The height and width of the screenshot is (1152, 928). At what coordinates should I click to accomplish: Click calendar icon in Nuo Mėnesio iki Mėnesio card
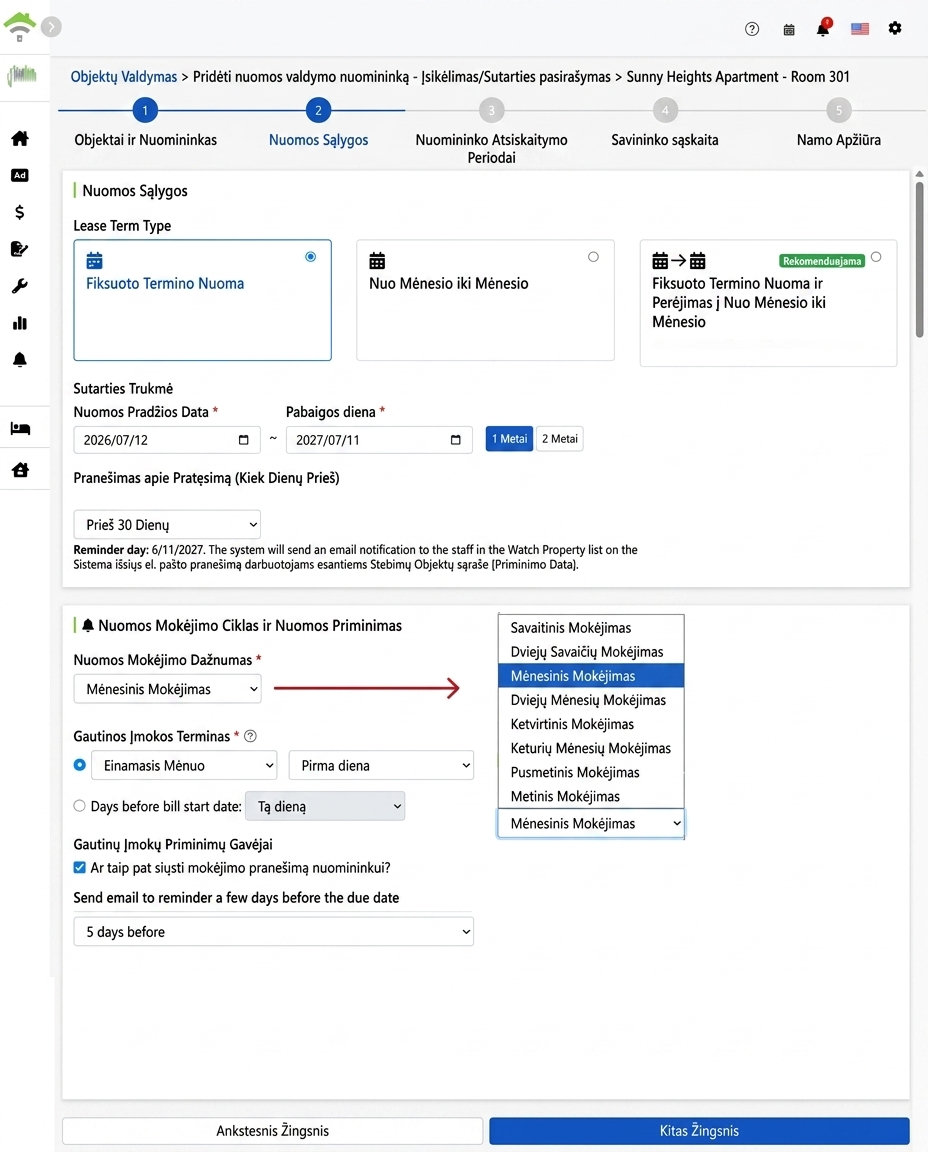point(377,260)
